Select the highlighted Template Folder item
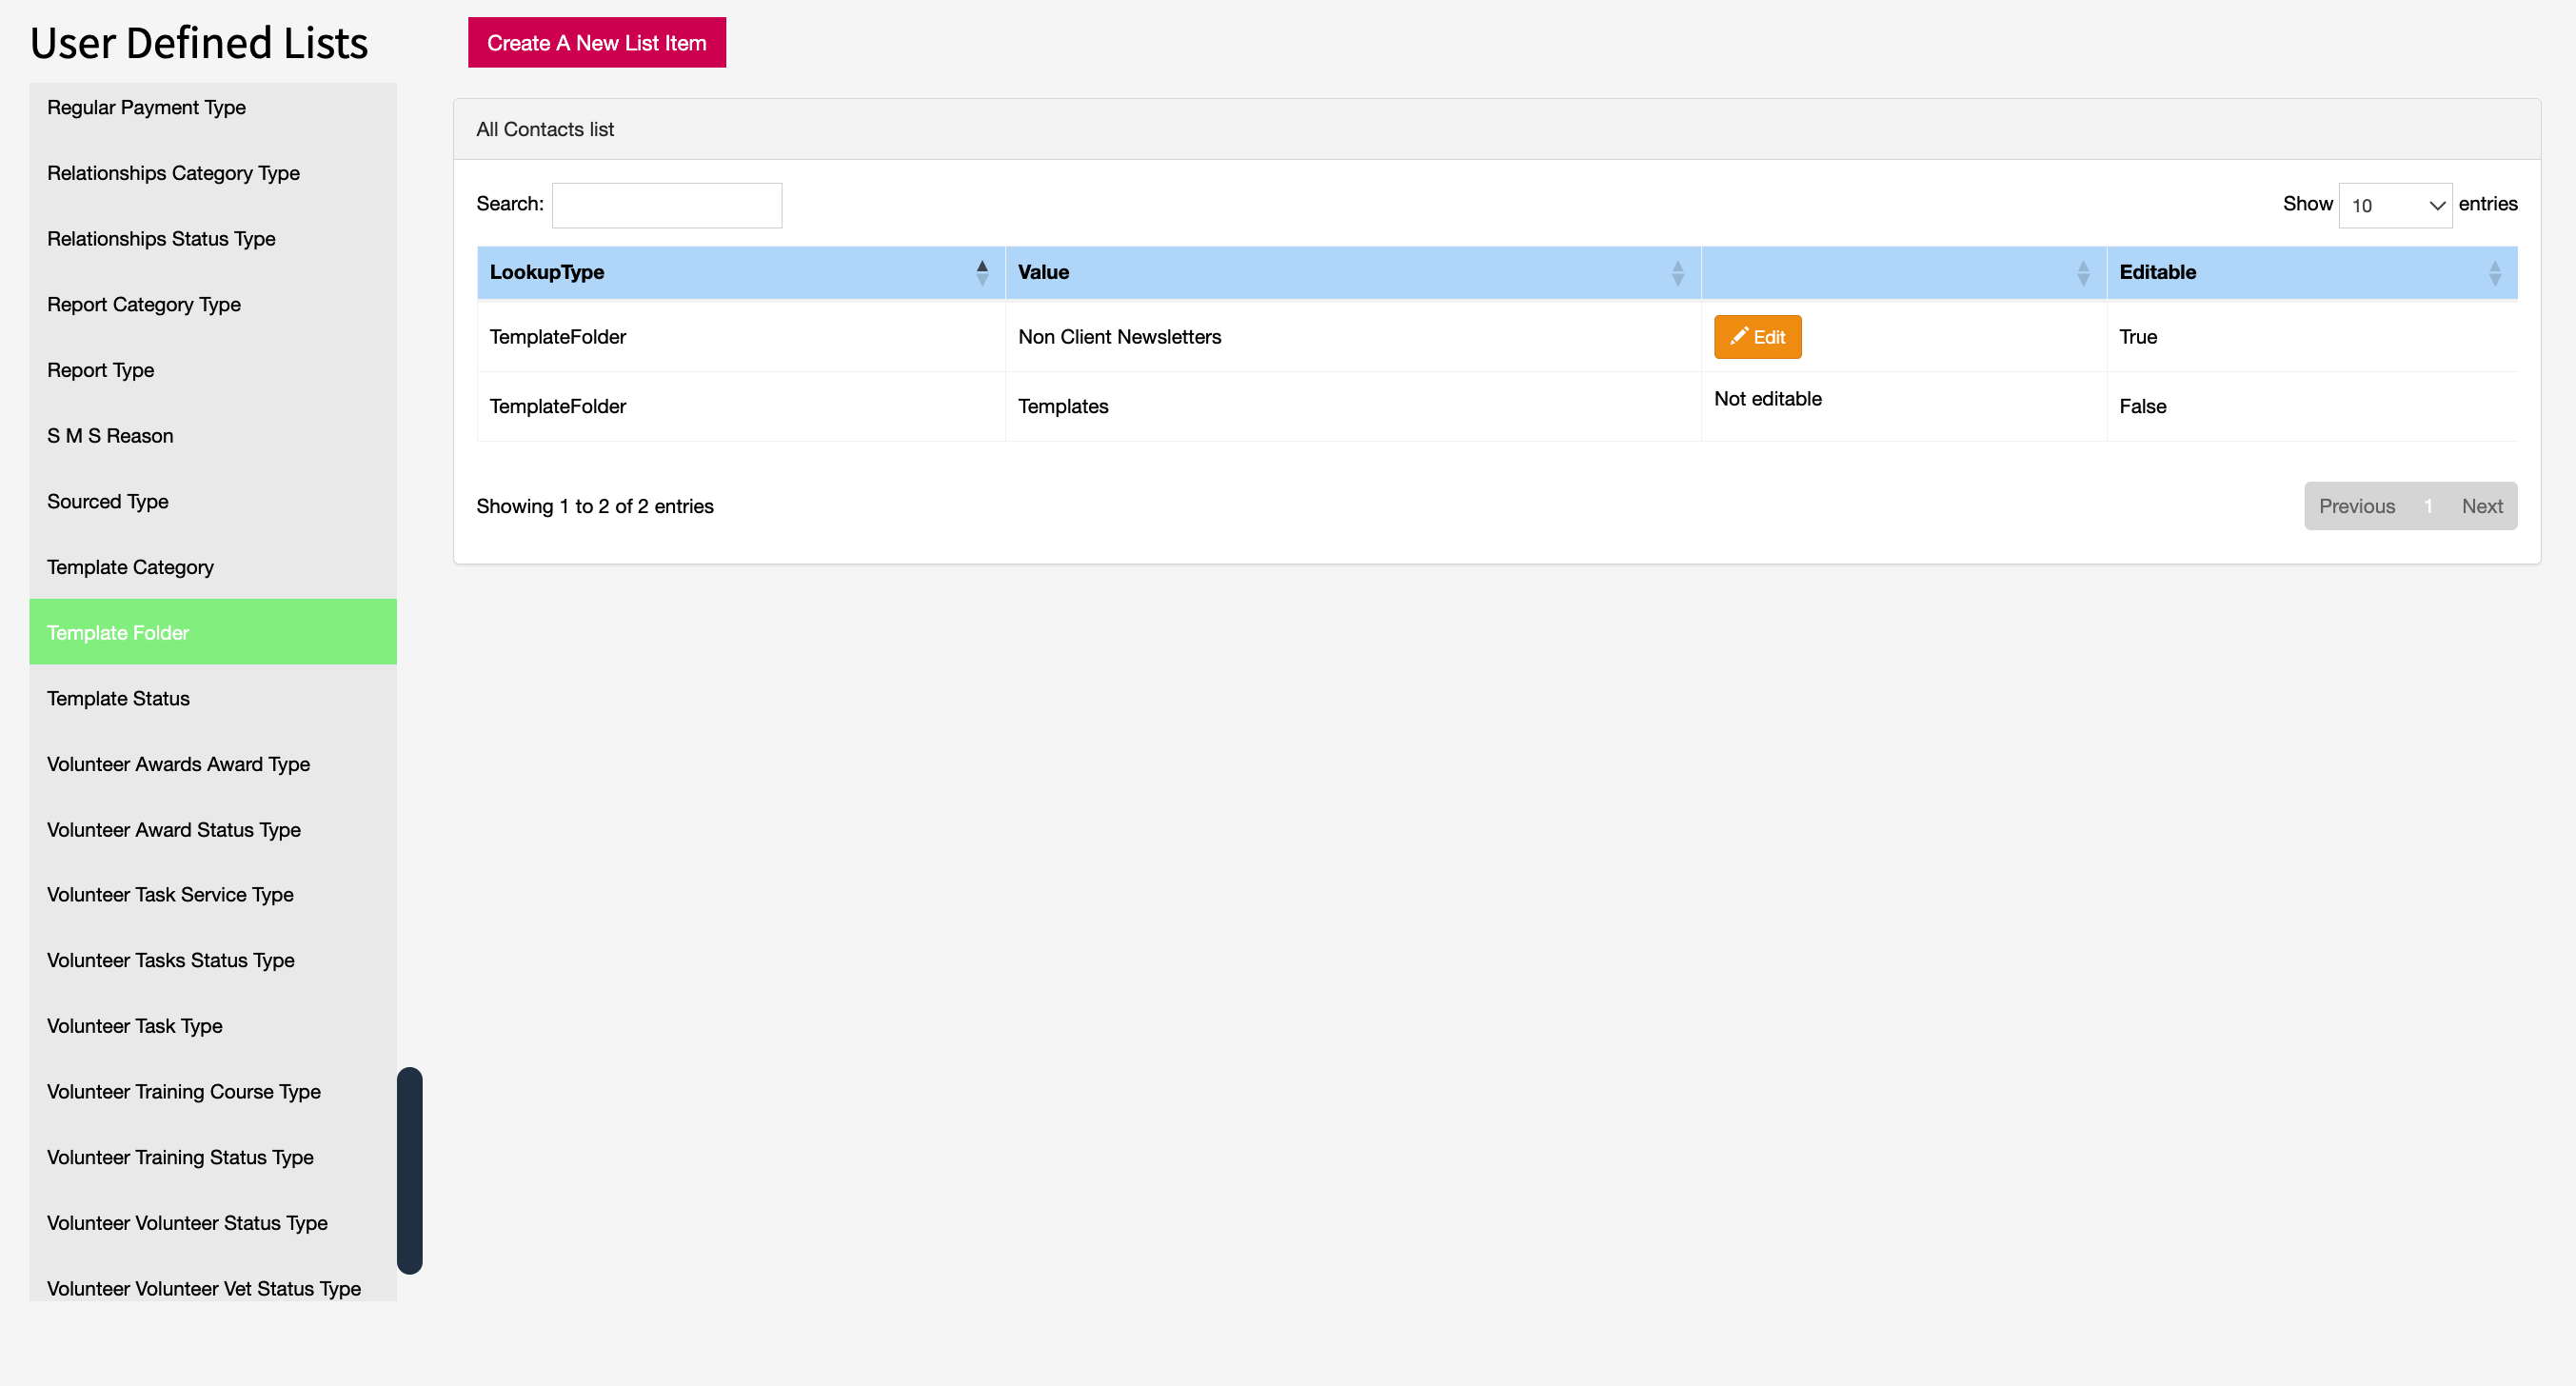 213,632
